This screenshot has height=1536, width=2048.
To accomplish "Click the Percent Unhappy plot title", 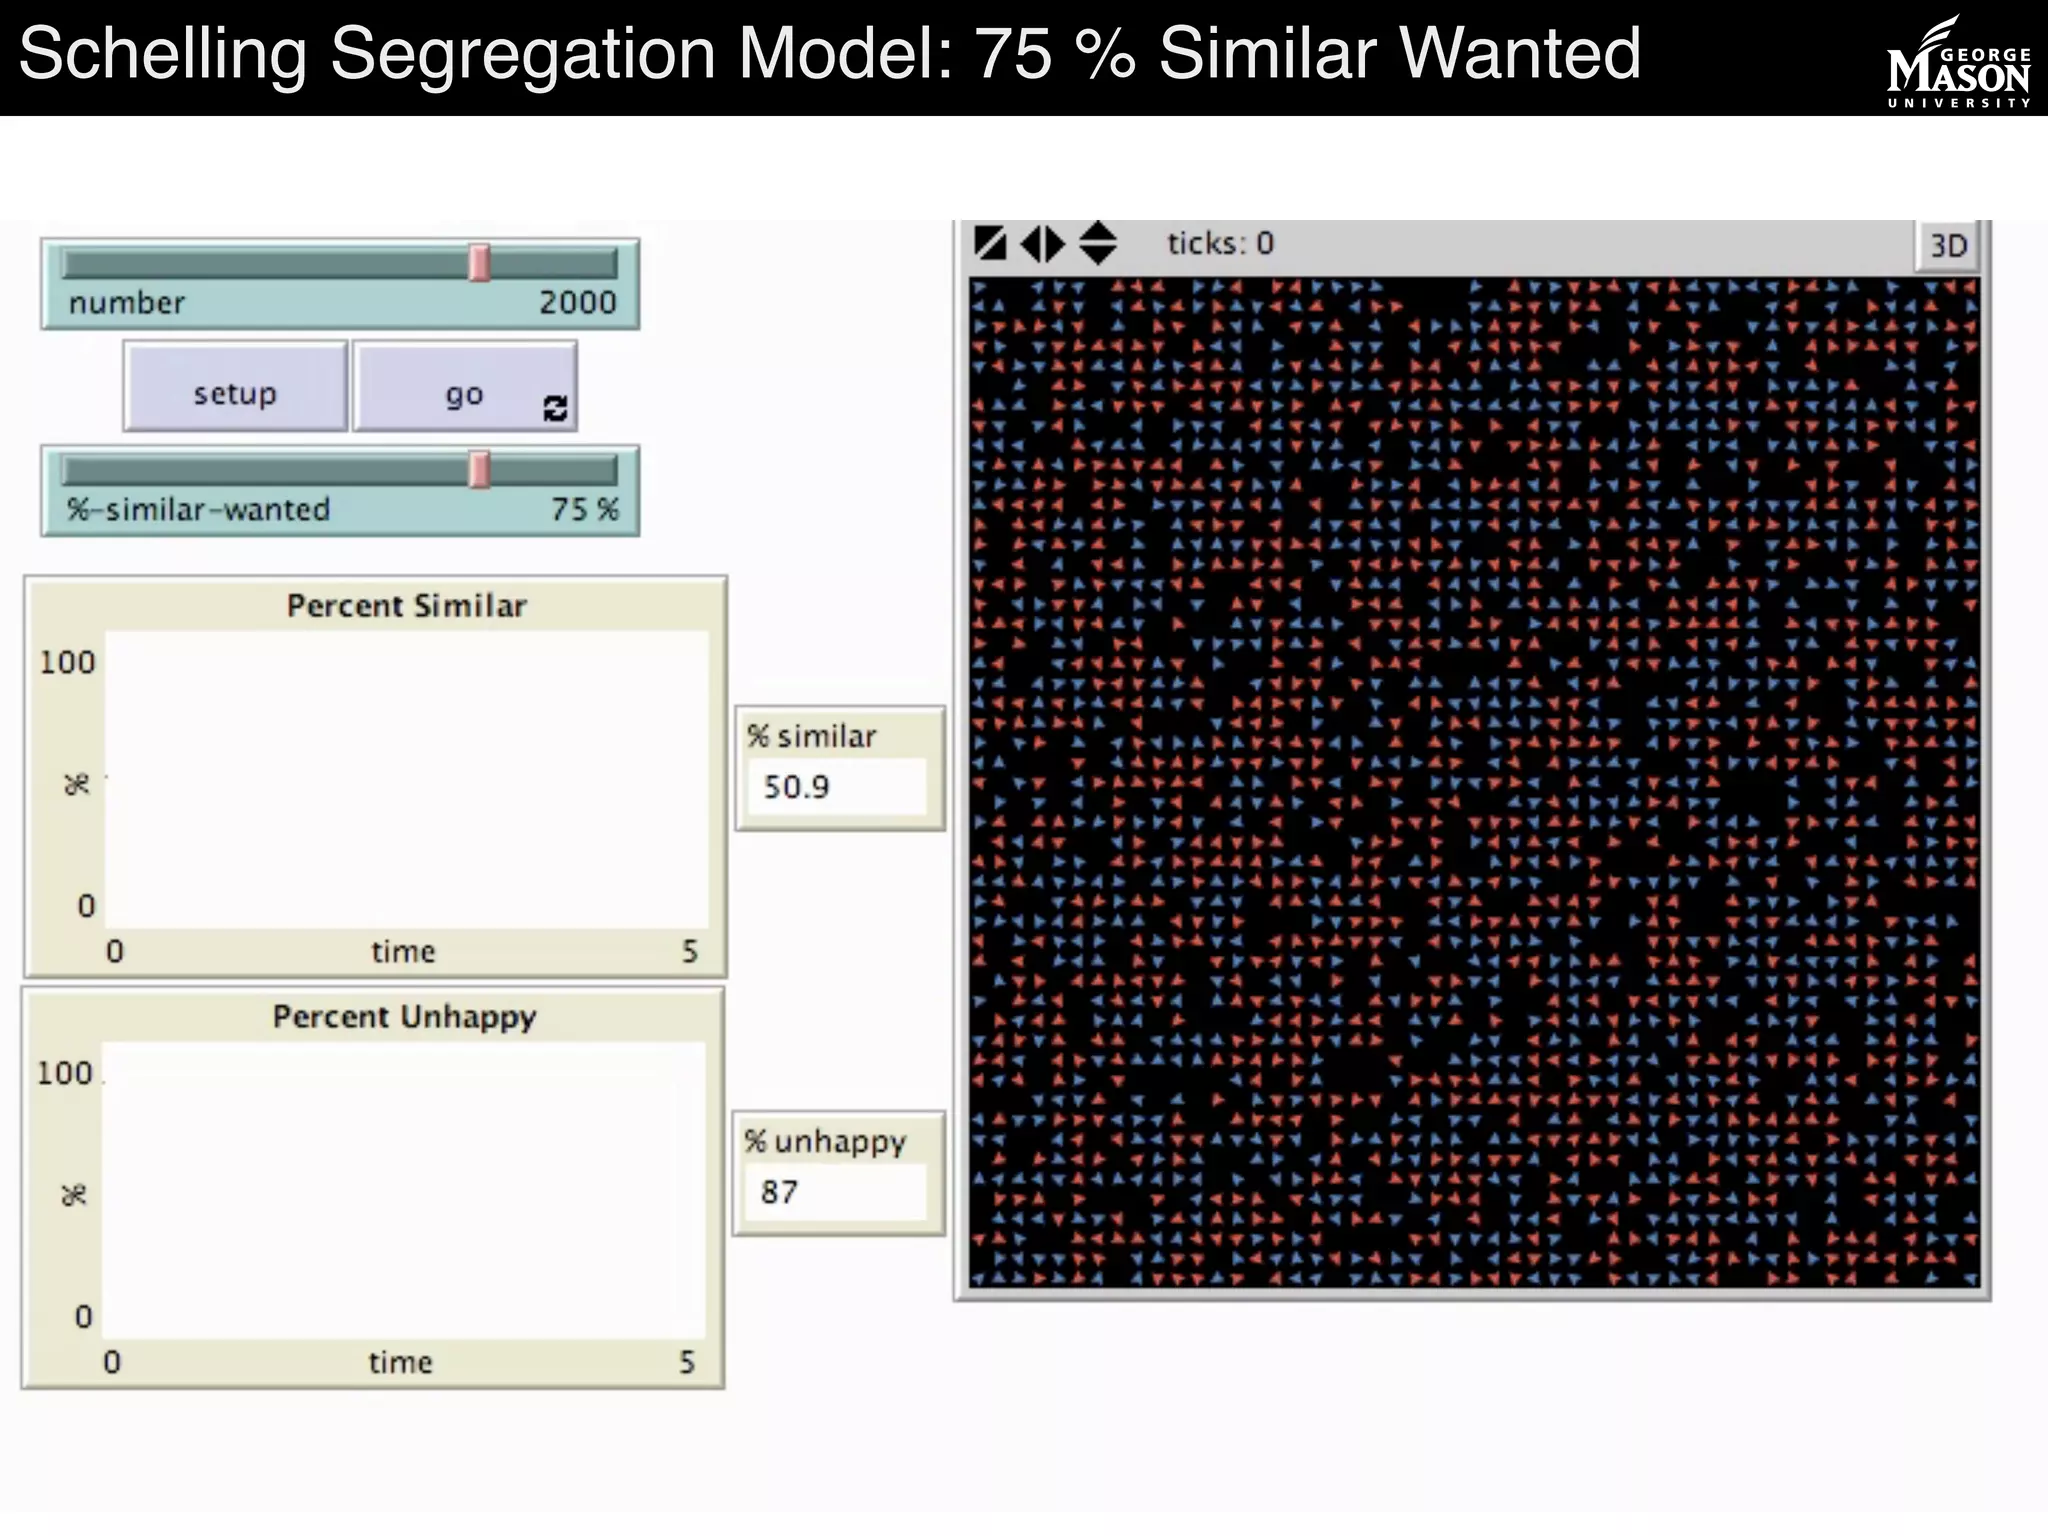I will pos(404,1017).
